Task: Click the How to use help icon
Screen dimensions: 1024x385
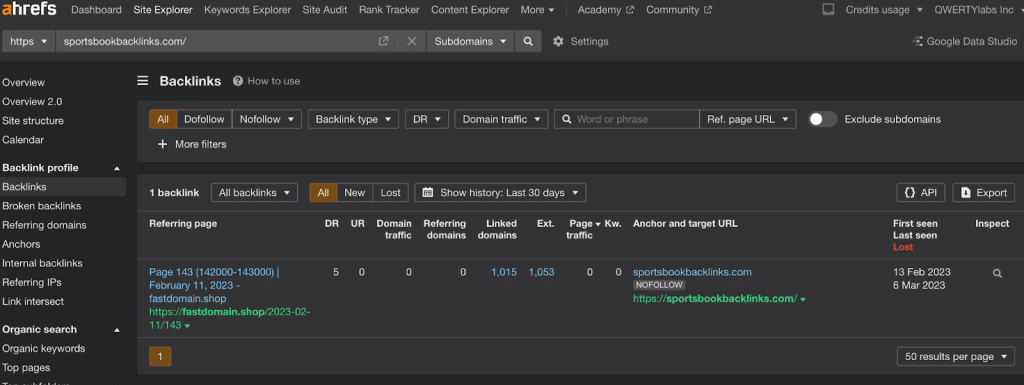Action: point(238,81)
